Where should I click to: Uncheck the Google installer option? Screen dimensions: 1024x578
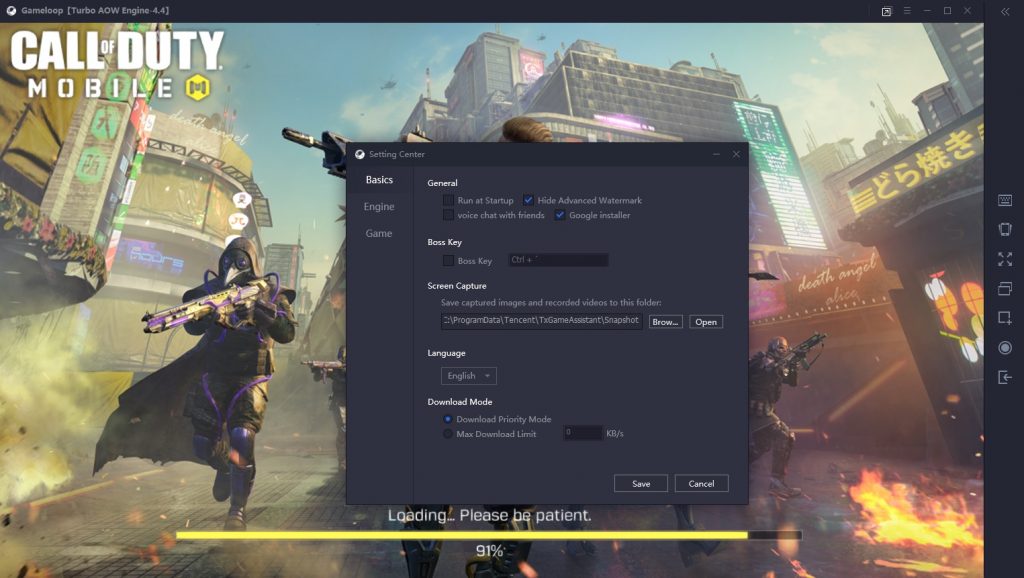[x=560, y=215]
